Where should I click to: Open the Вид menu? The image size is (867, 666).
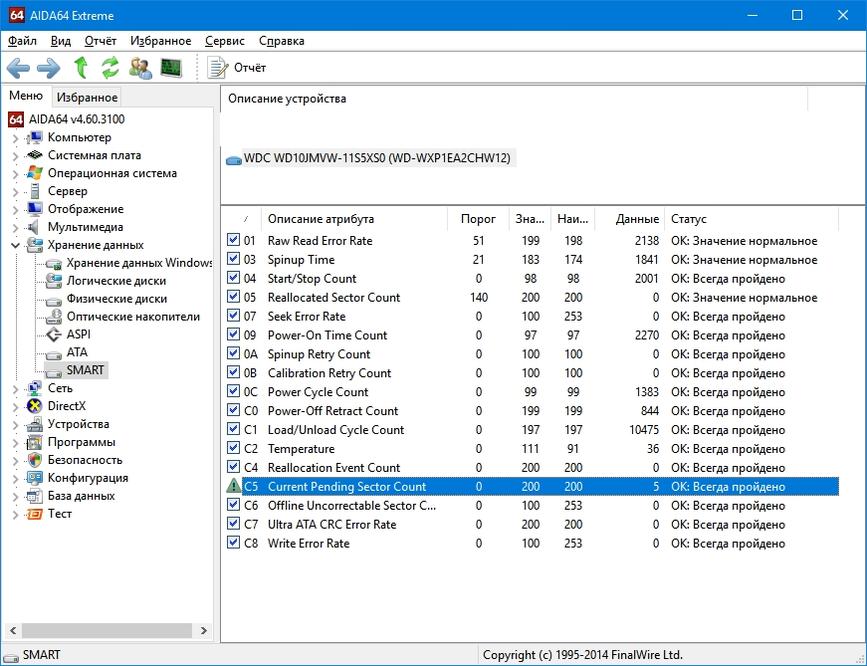61,41
